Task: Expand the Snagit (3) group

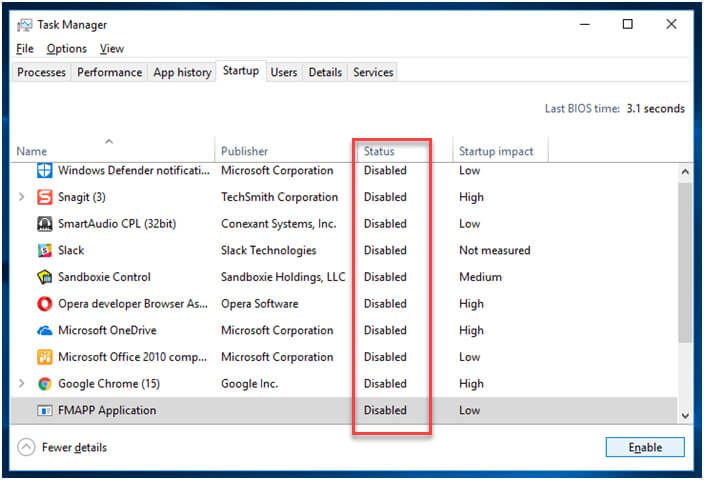Action: pyautogui.click(x=21, y=197)
